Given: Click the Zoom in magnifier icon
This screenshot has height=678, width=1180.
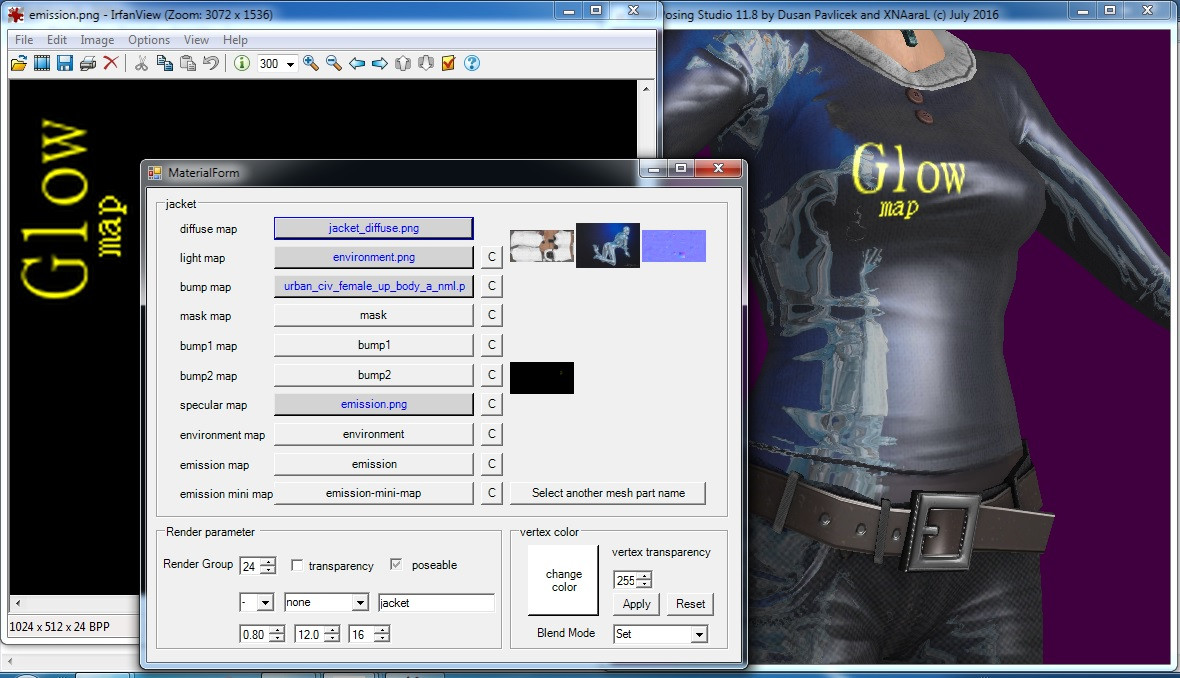Looking at the screenshot, I should (x=310, y=63).
